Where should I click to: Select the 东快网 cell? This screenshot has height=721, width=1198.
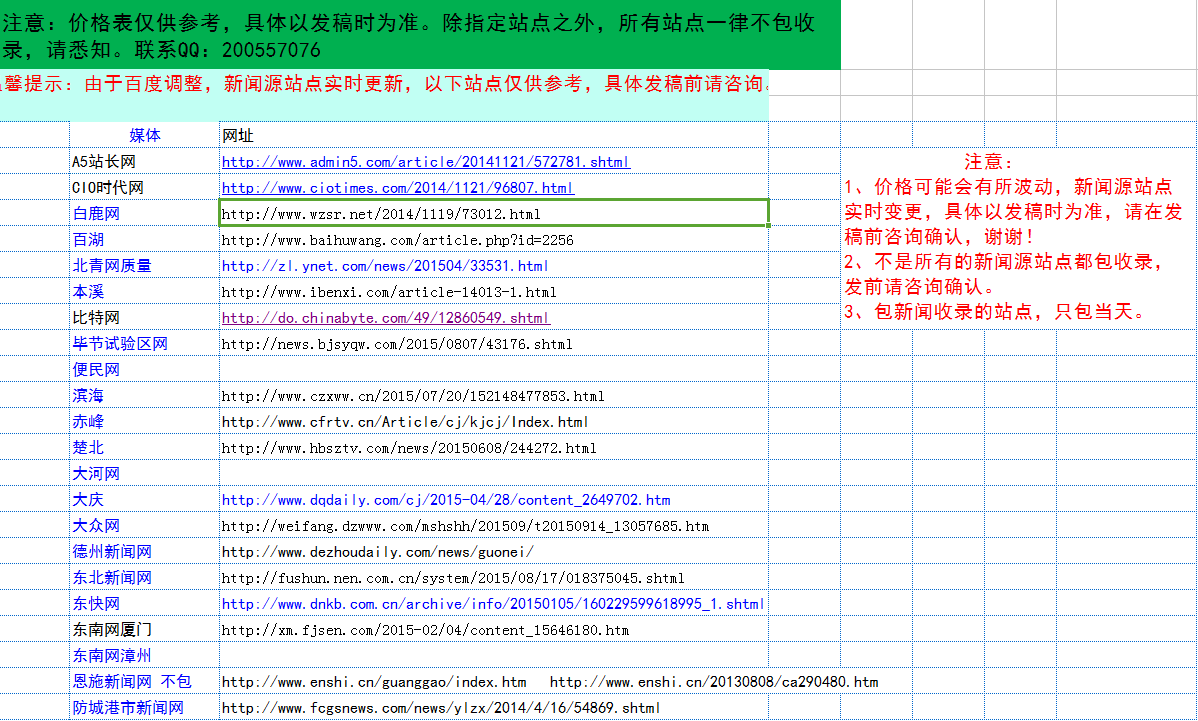(x=144, y=604)
